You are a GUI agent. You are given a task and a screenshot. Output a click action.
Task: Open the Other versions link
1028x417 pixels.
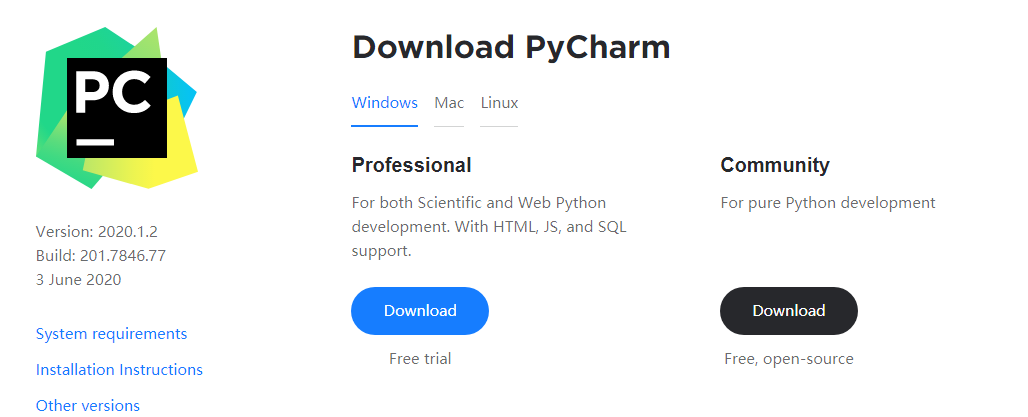[x=88, y=406]
